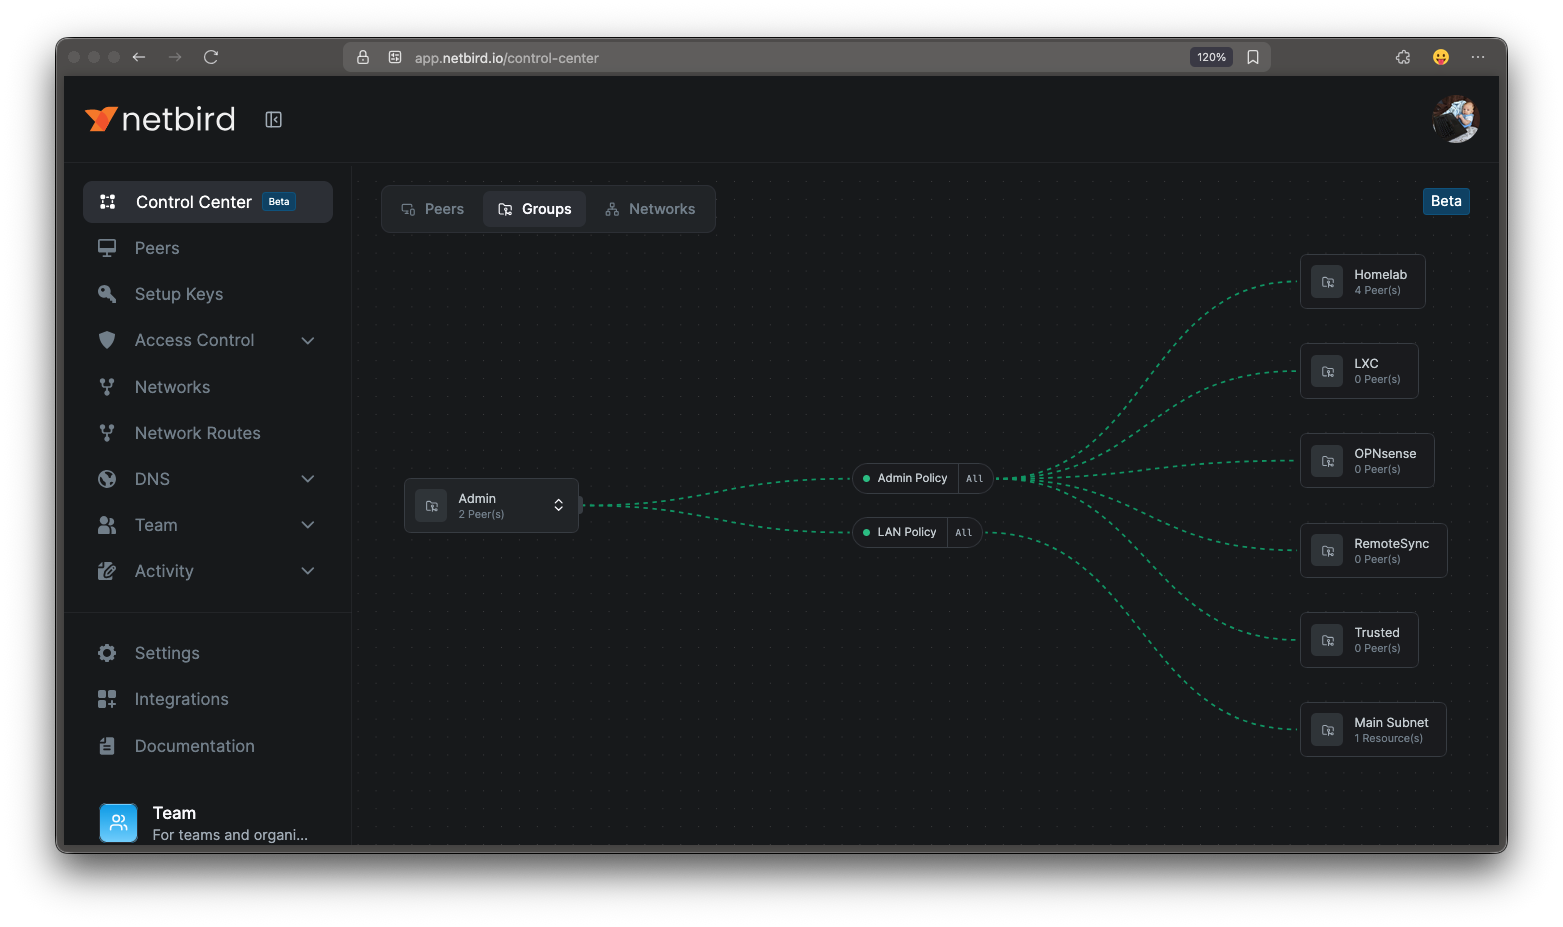Open the Documentation link
This screenshot has width=1563, height=927.
[194, 746]
